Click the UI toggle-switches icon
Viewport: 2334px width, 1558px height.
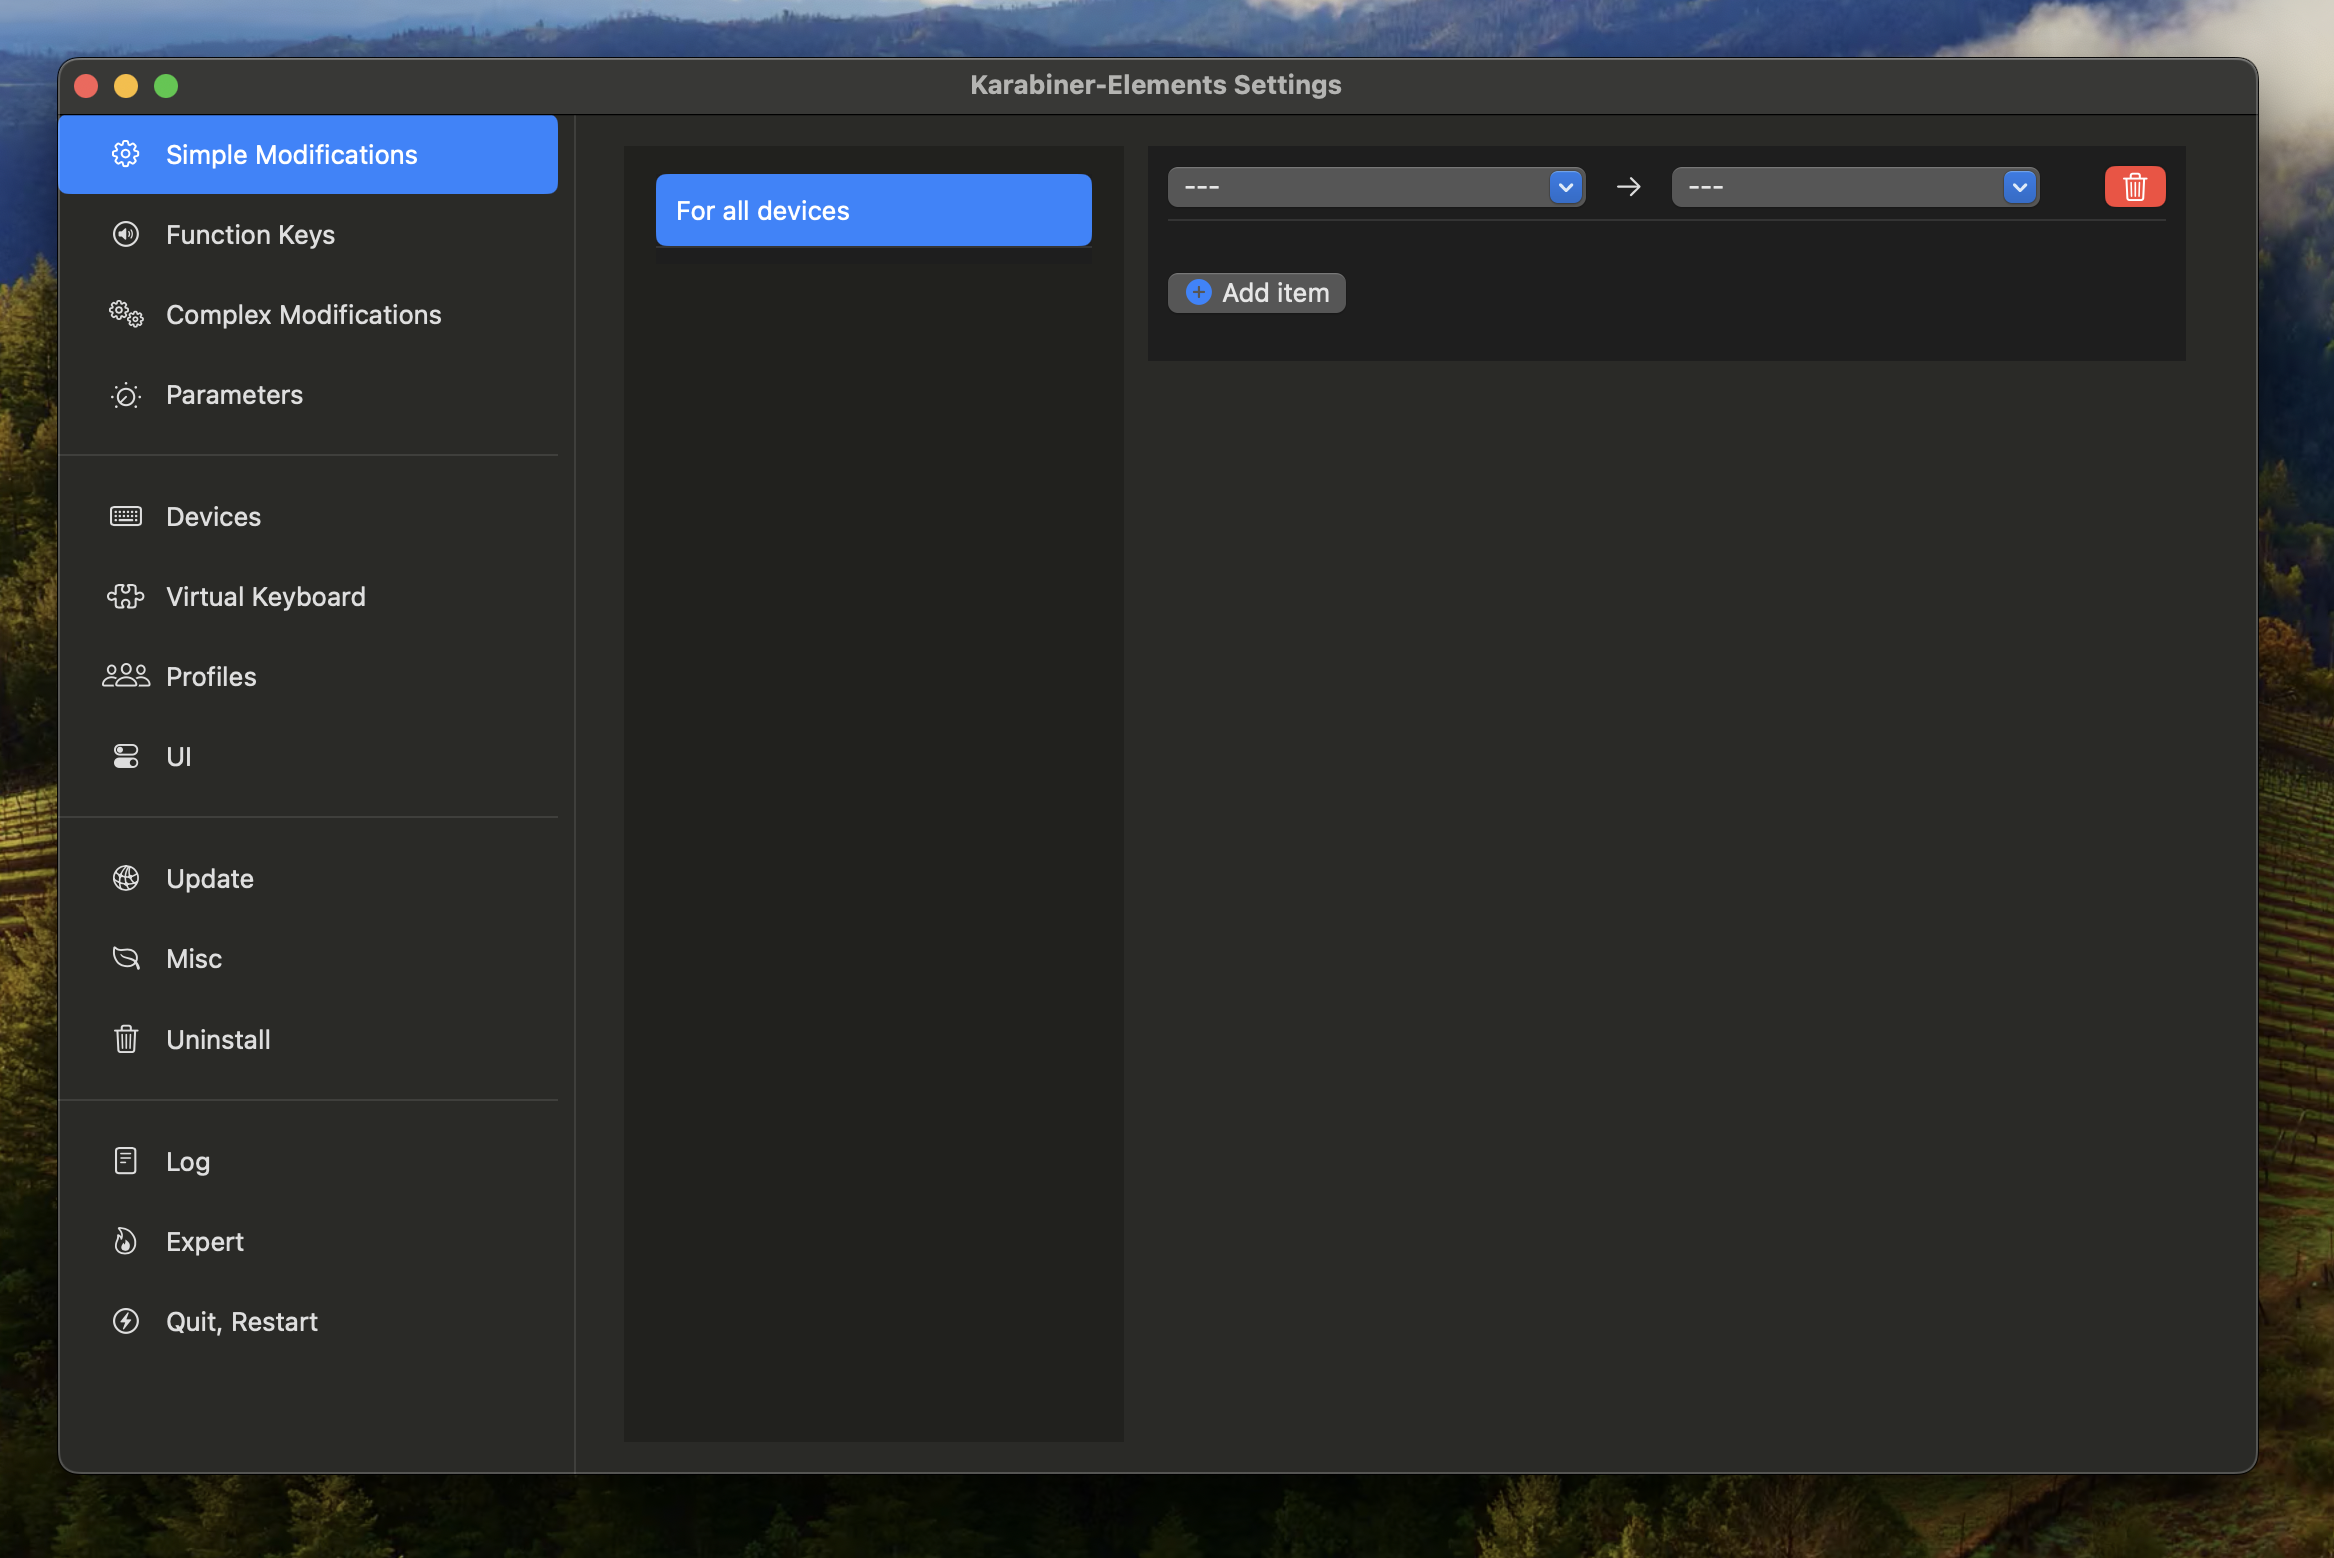coord(126,757)
